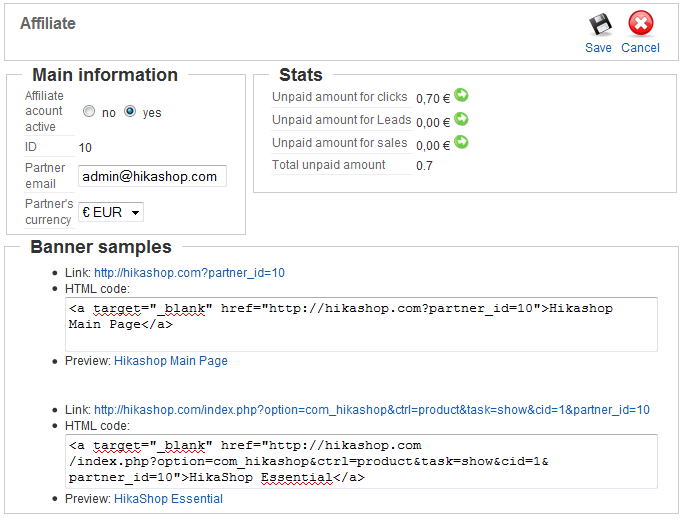
Task: Click green arrow beside unpaid sales amount
Action: [x=461, y=142]
